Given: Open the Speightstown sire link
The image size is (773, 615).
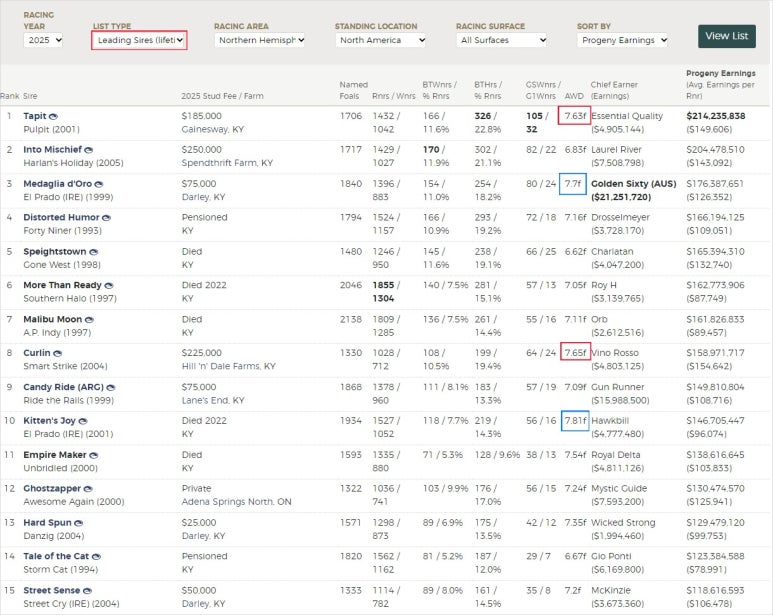Looking at the screenshot, I should tap(55, 251).
